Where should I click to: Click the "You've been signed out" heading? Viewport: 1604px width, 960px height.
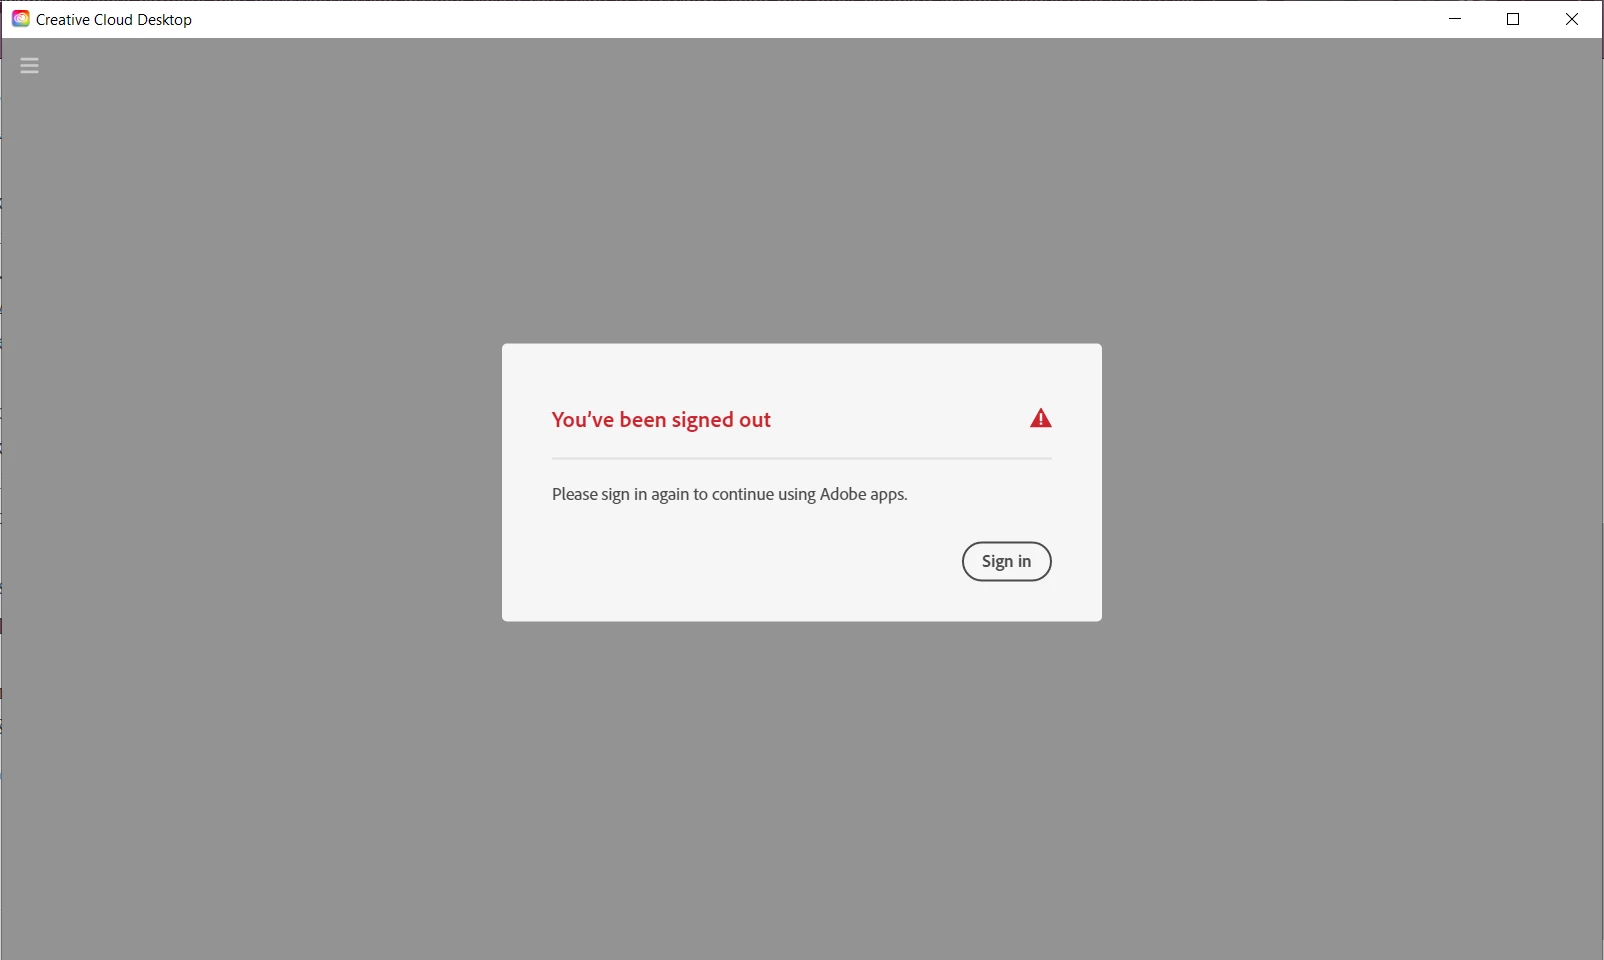(661, 420)
